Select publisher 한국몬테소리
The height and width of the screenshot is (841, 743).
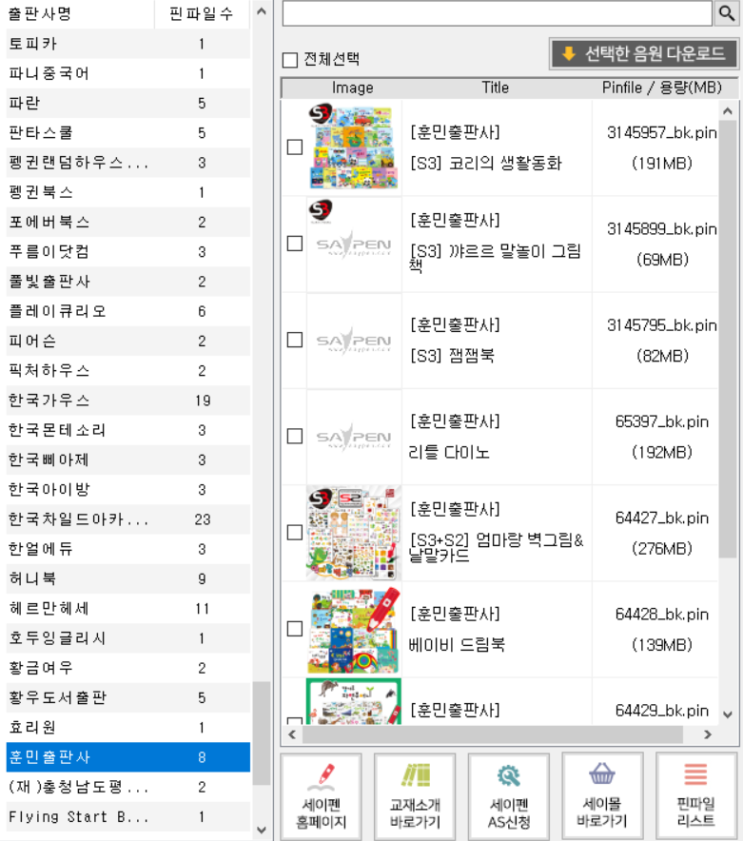(x=128, y=430)
